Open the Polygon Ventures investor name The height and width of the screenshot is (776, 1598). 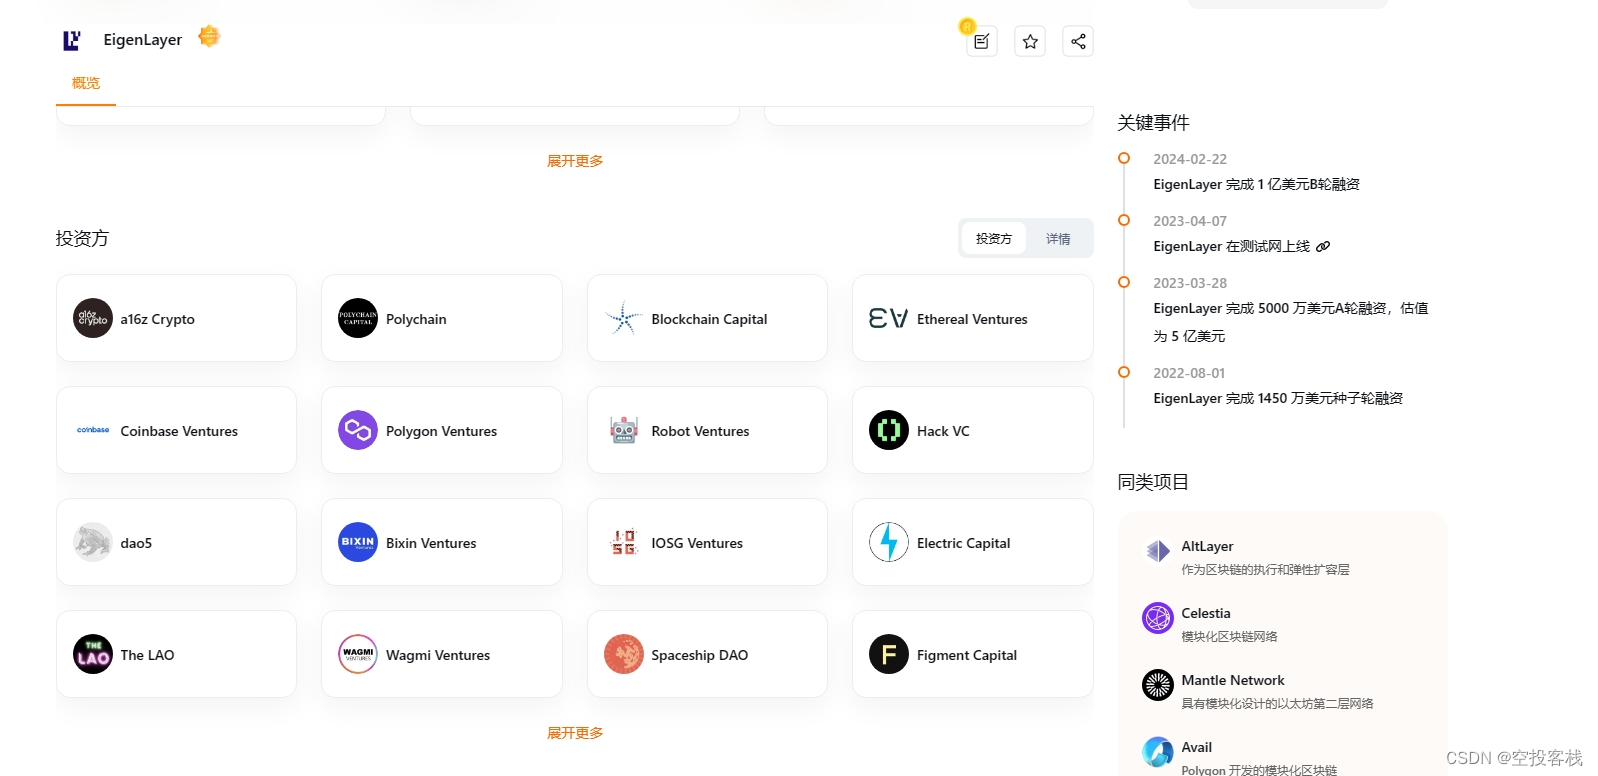click(x=441, y=431)
